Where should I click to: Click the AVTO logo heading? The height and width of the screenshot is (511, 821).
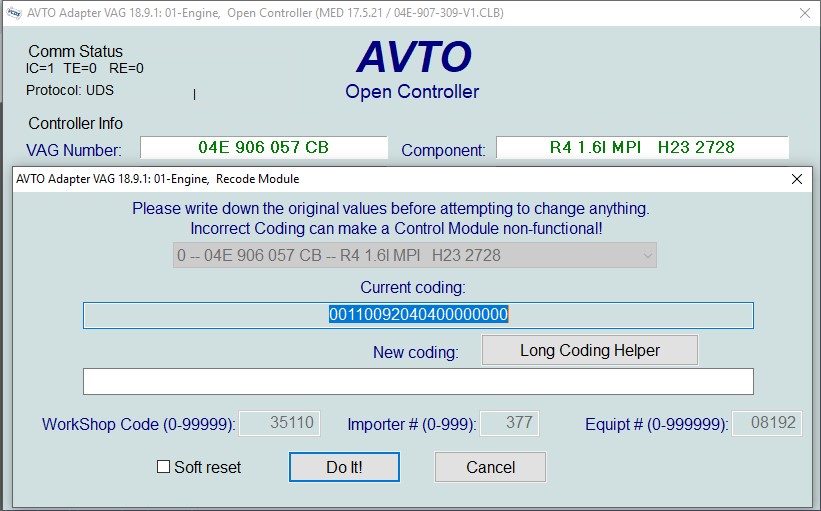(414, 57)
